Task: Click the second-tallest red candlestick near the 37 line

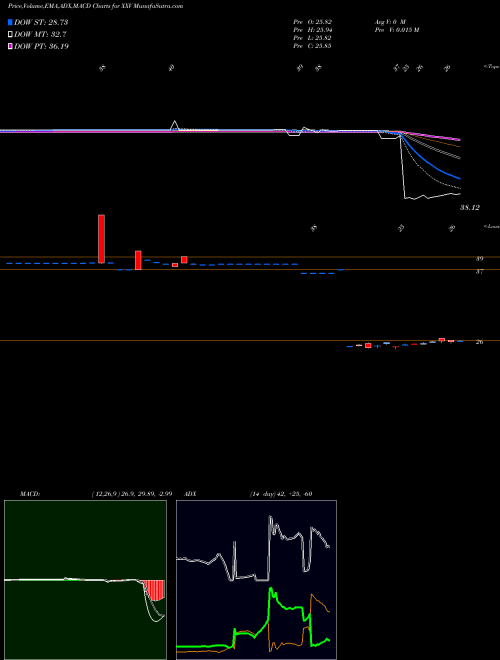Action: point(138,260)
